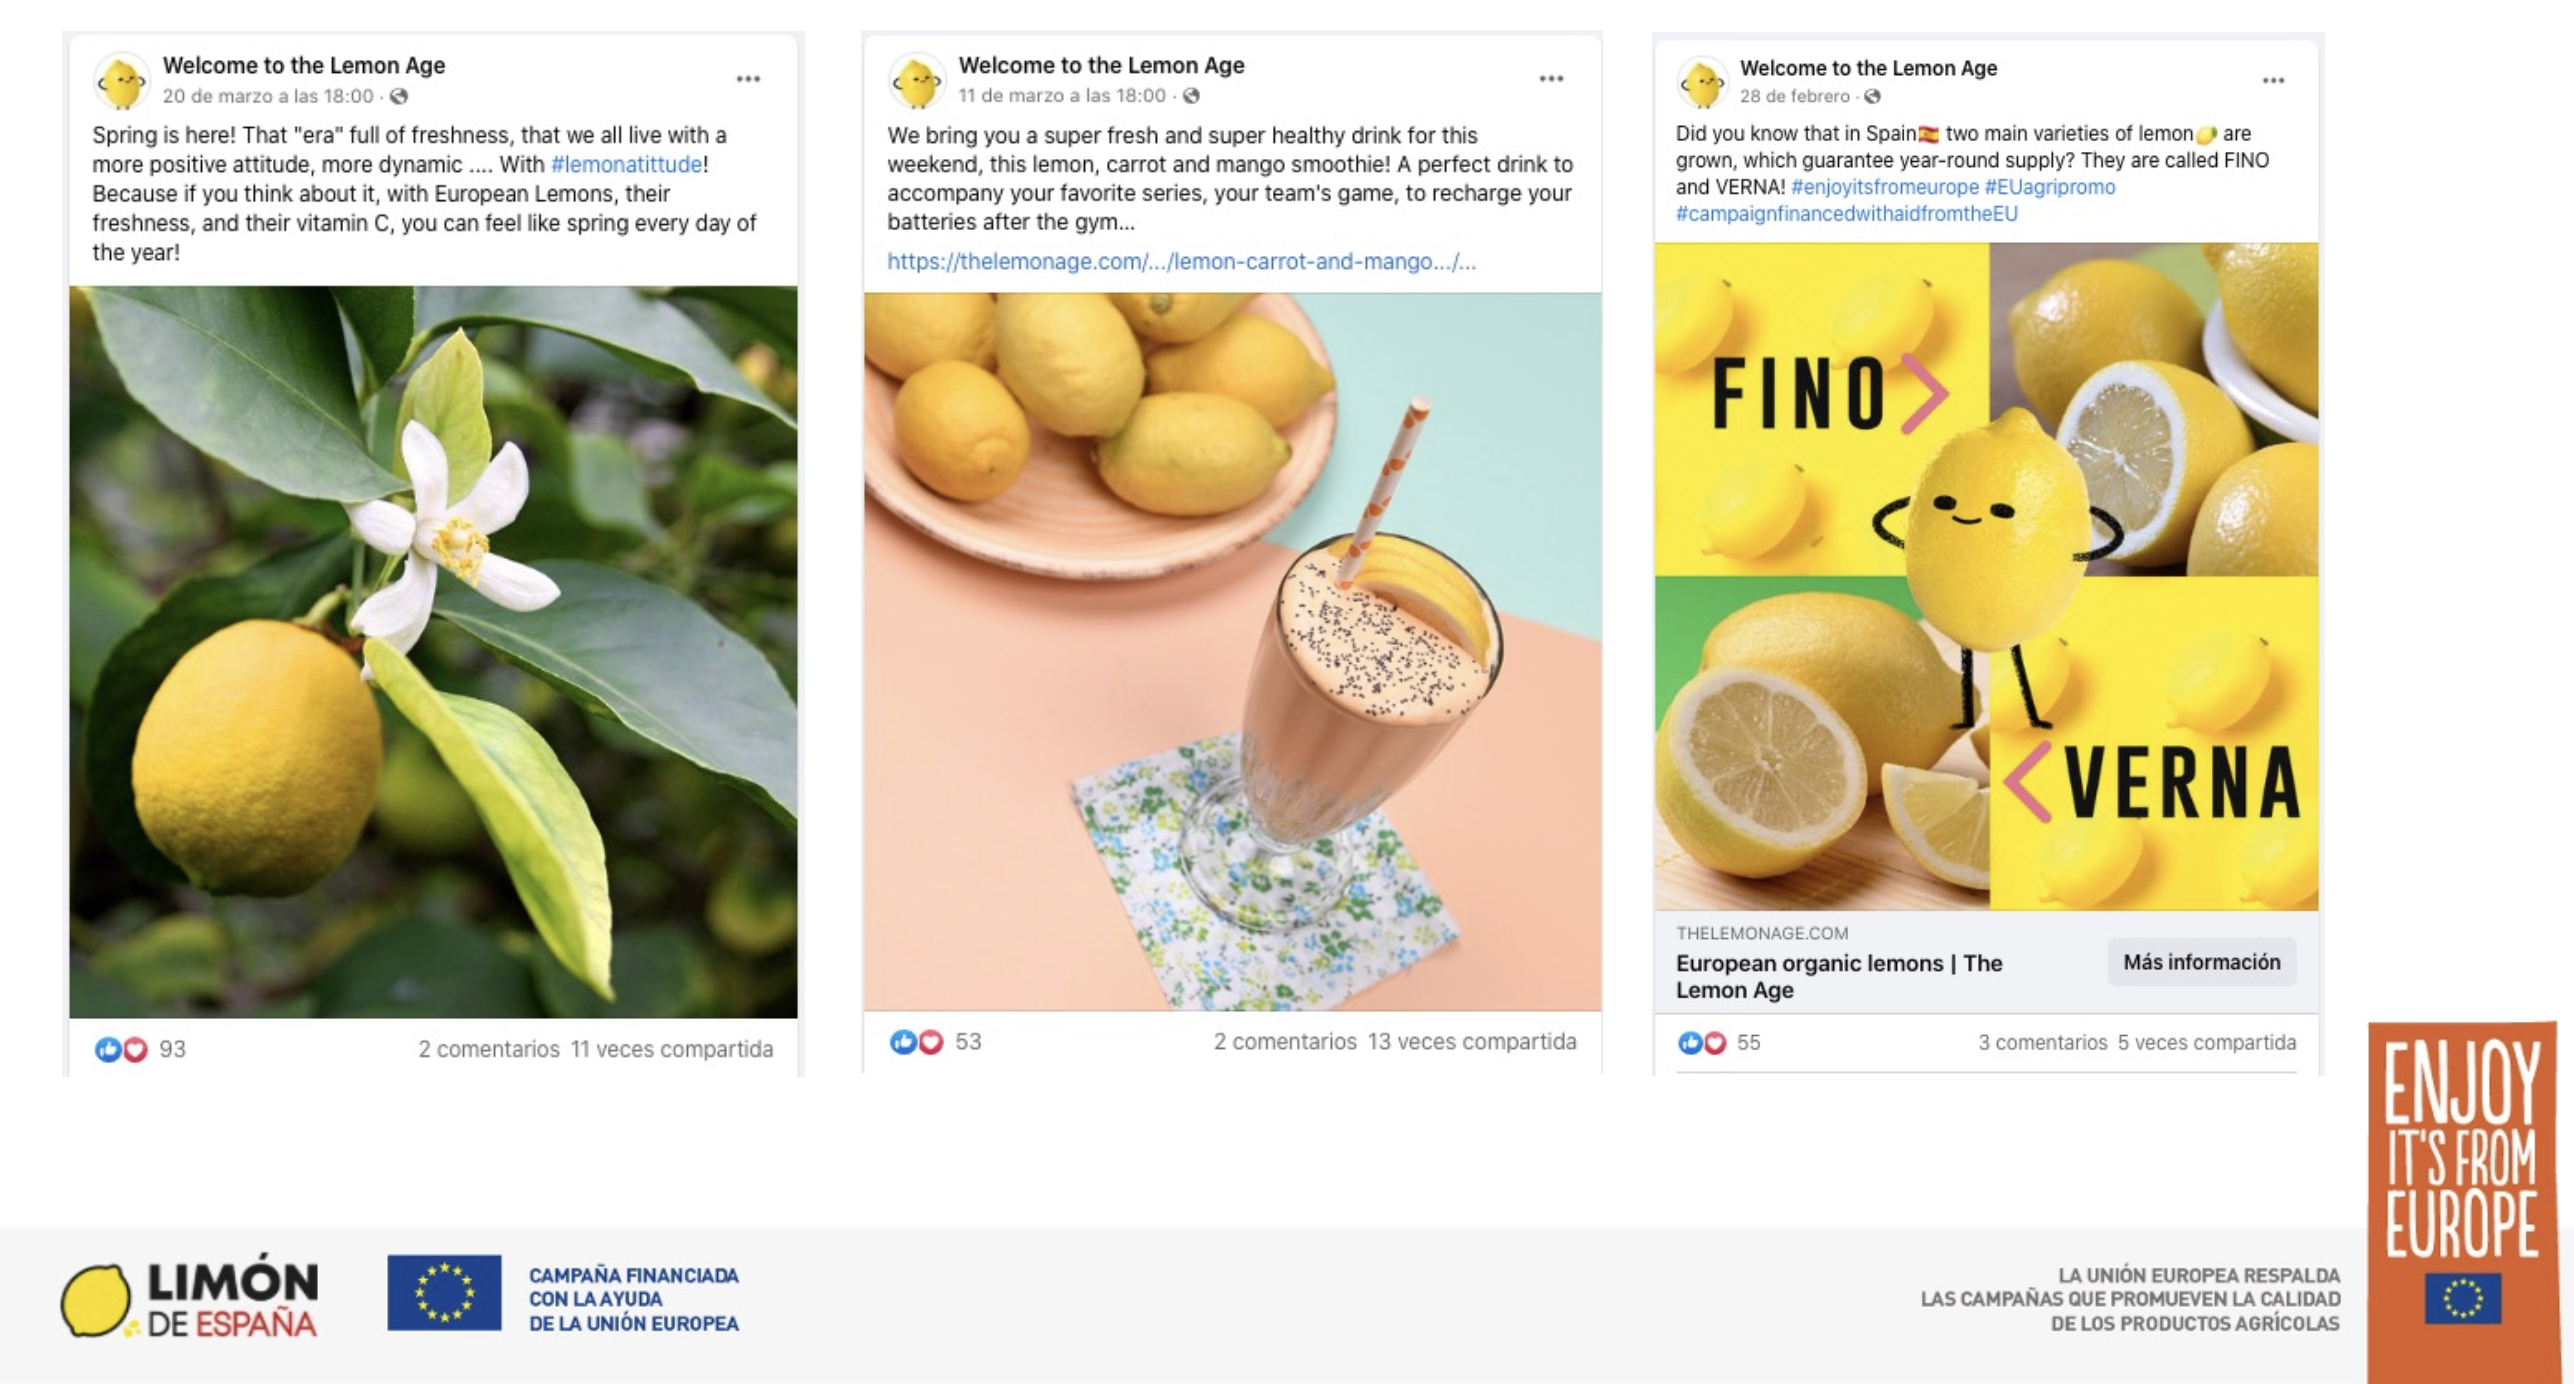Click lemon avatar on the spring post
The width and height of the screenshot is (2574, 1384).
(x=122, y=82)
